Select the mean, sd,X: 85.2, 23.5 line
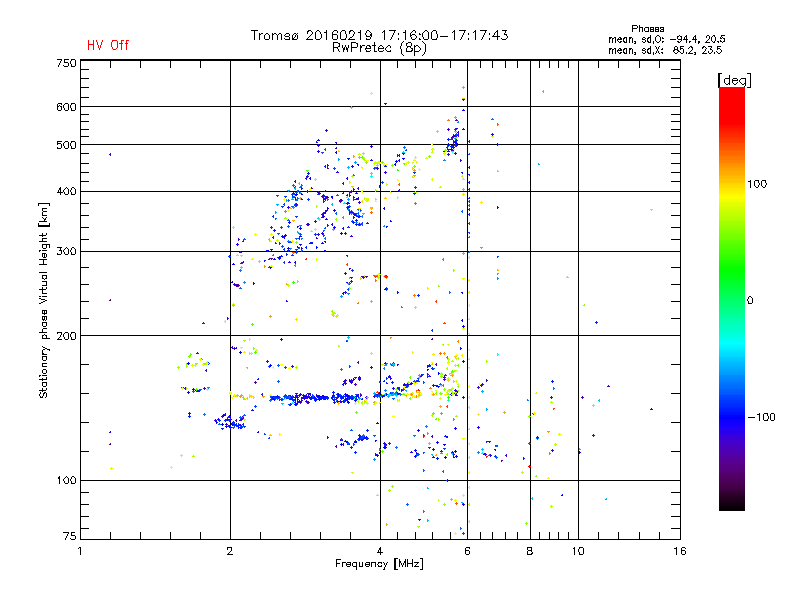 pyautogui.click(x=665, y=50)
